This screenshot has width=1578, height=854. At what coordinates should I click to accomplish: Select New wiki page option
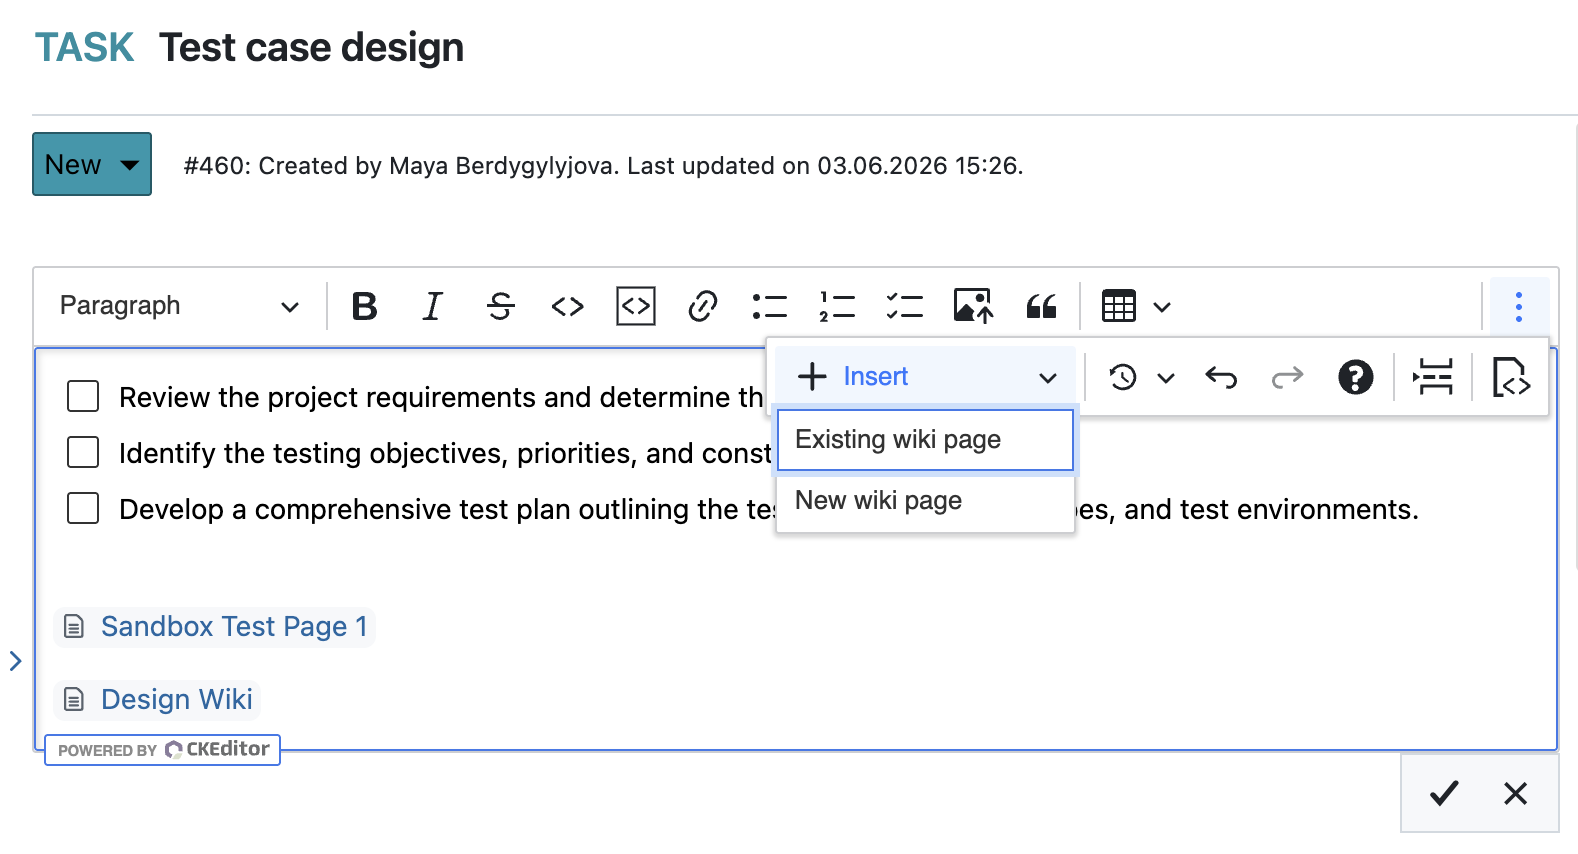(x=925, y=501)
